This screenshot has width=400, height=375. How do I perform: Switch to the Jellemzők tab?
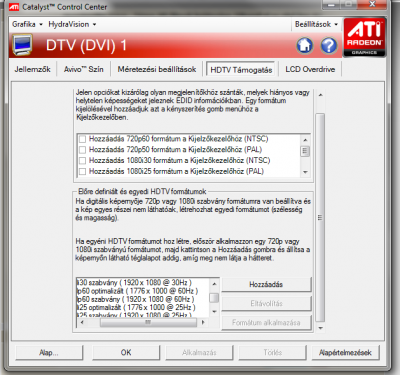point(32,69)
